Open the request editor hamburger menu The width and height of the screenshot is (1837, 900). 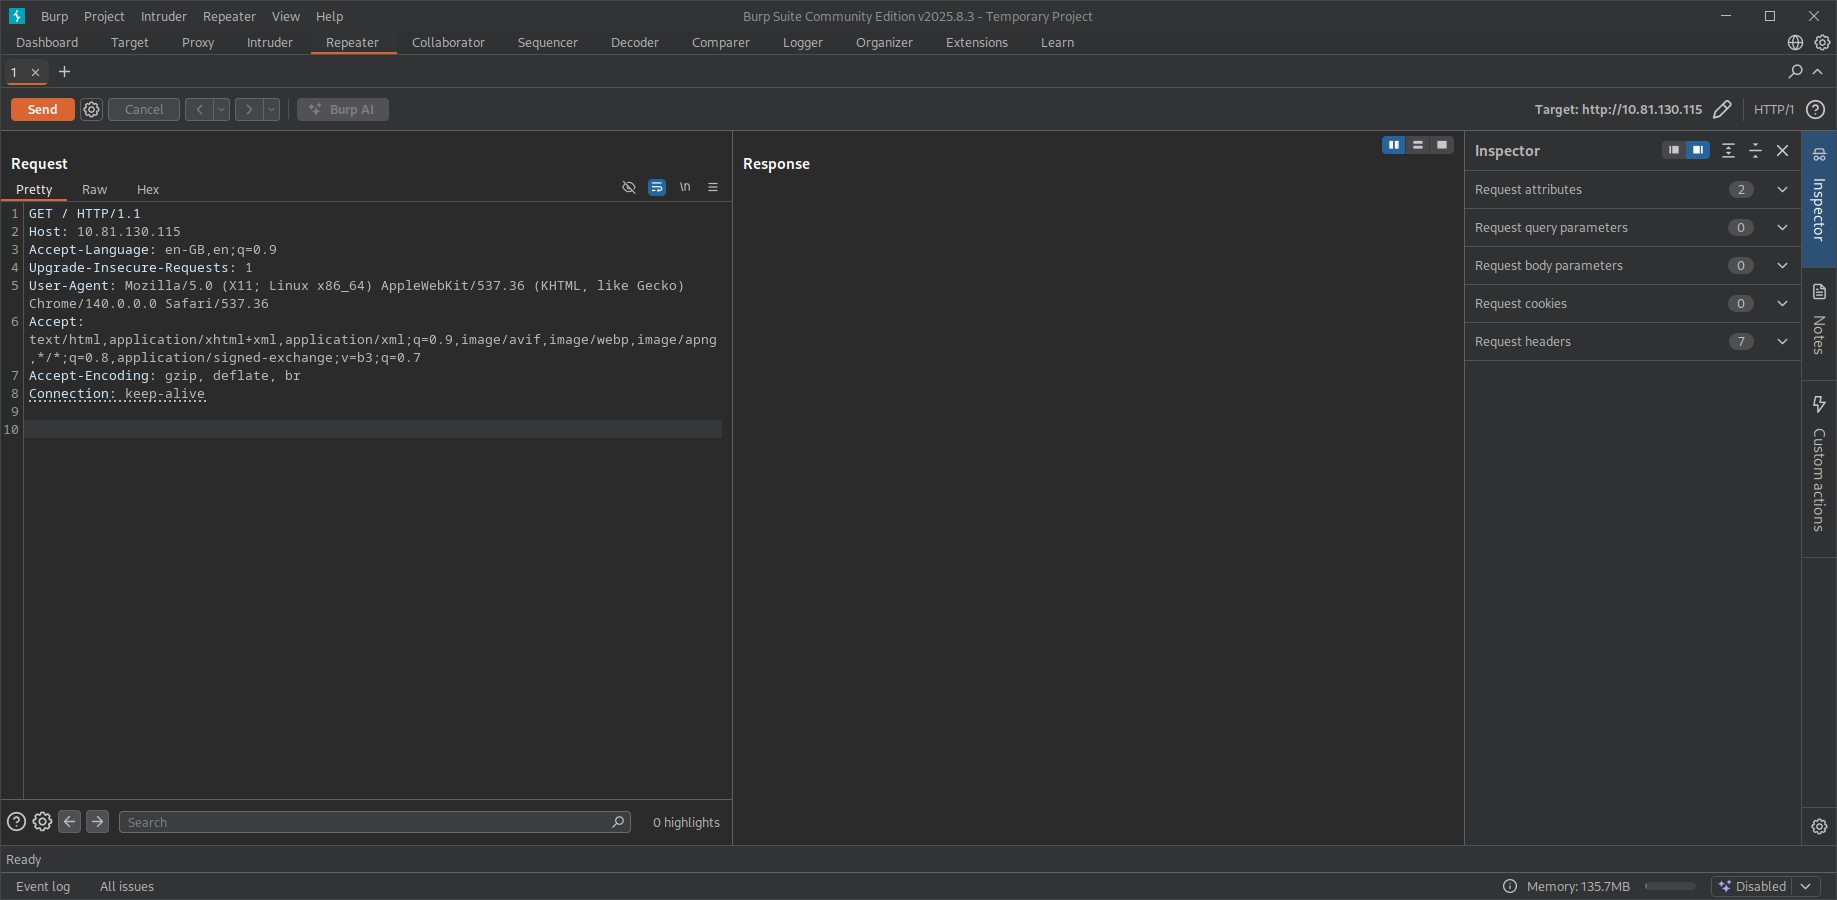[x=712, y=187]
